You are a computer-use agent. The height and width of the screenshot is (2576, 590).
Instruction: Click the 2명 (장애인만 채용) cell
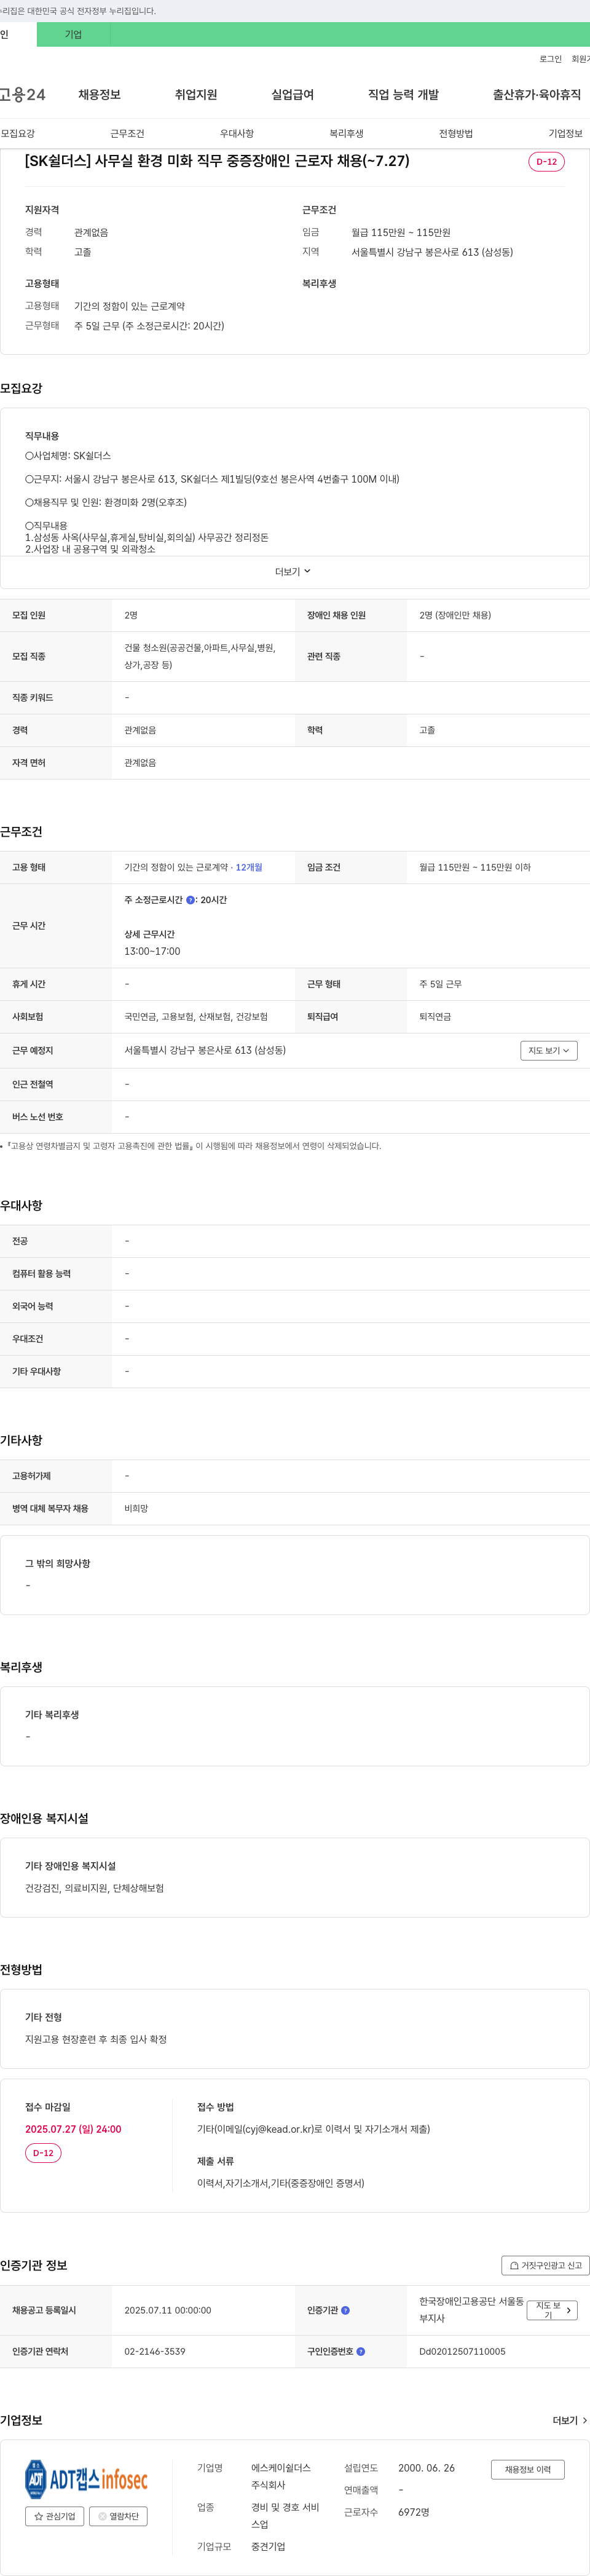pos(455,615)
